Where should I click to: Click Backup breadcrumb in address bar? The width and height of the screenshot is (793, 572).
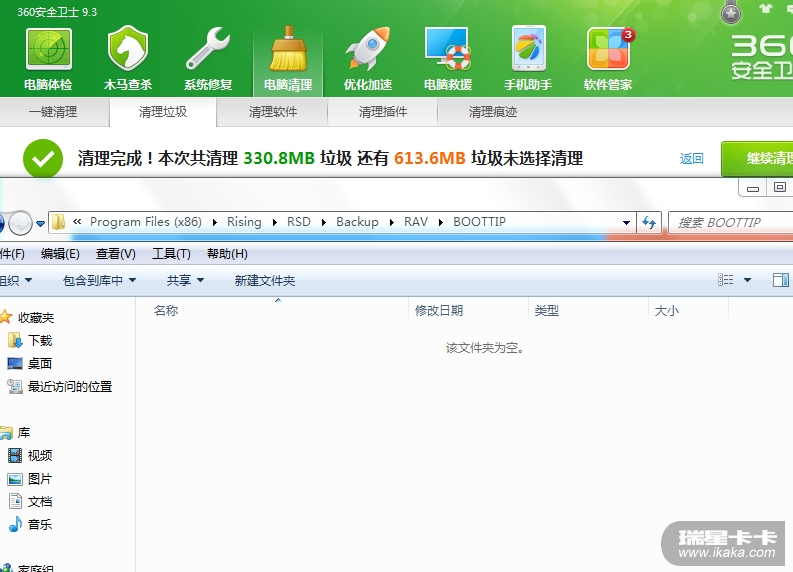(x=357, y=222)
